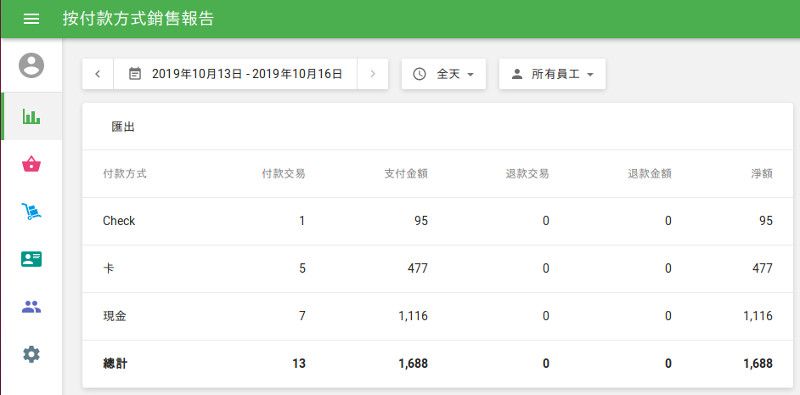Open the gear Settings sidebar icon
This screenshot has width=800, height=395.
tap(31, 354)
